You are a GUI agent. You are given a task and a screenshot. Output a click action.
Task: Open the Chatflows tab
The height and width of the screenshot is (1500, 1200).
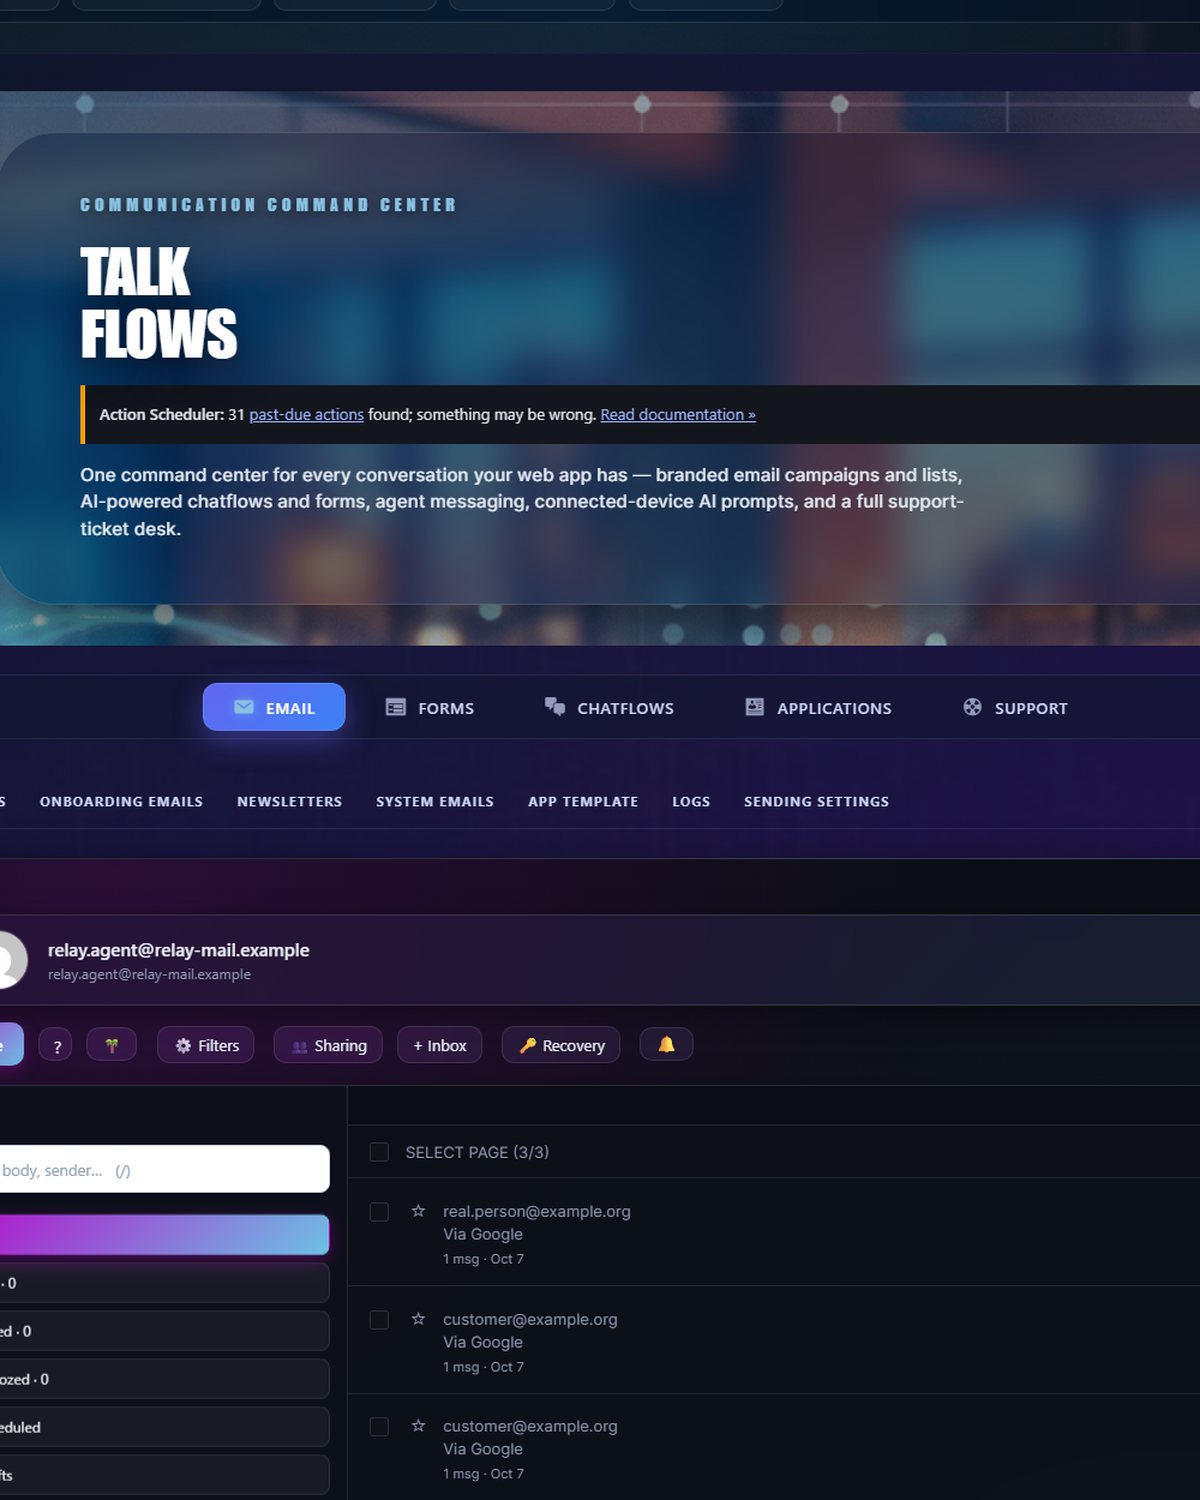pyautogui.click(x=609, y=708)
